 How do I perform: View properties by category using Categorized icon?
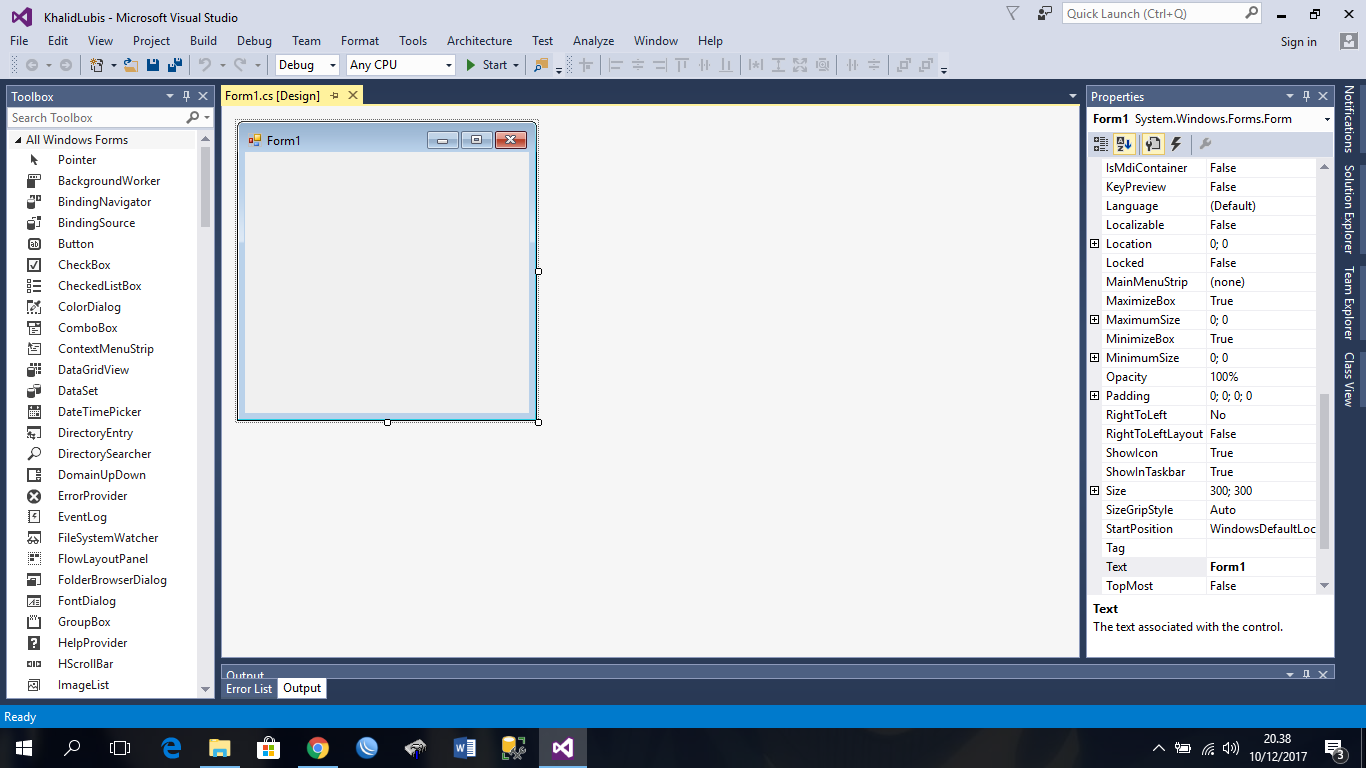1099,144
